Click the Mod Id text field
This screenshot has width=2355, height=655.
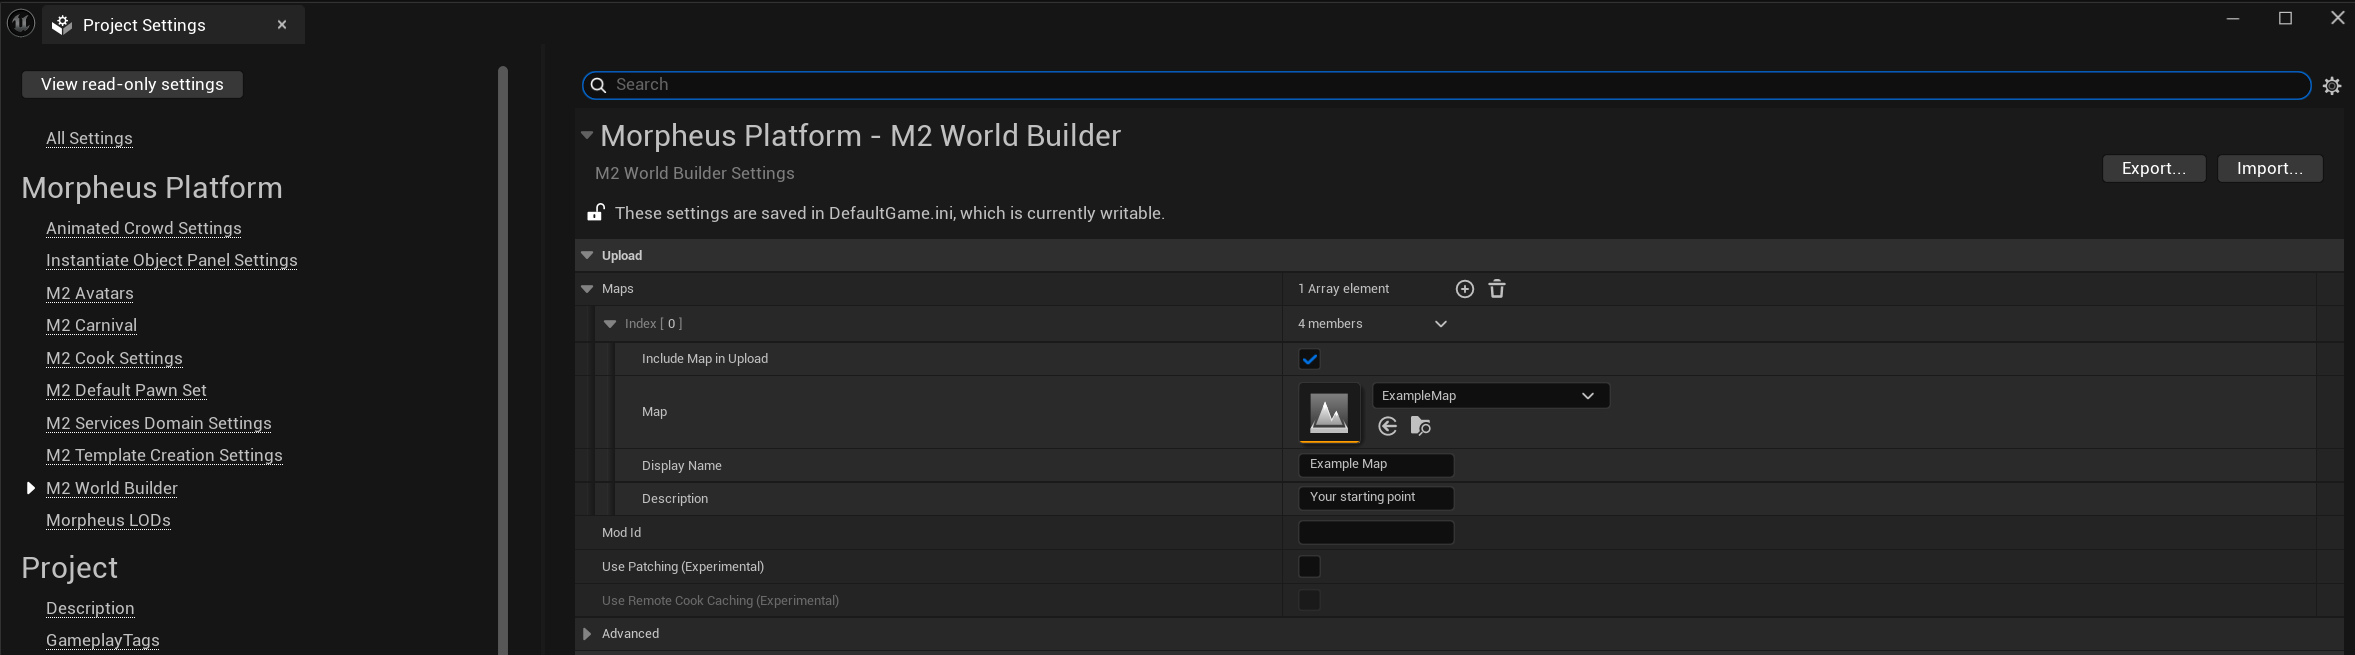[x=1375, y=533]
